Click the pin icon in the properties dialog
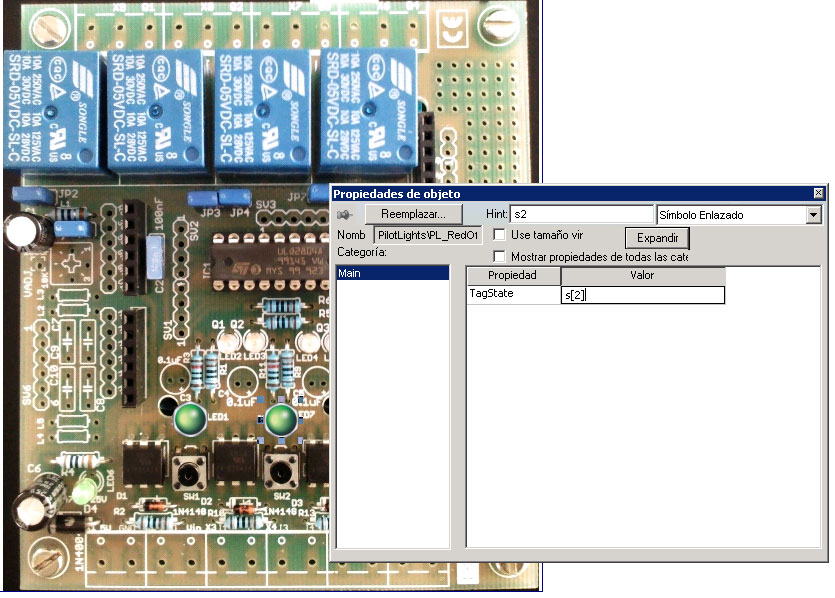The height and width of the screenshot is (598, 835). point(345,215)
